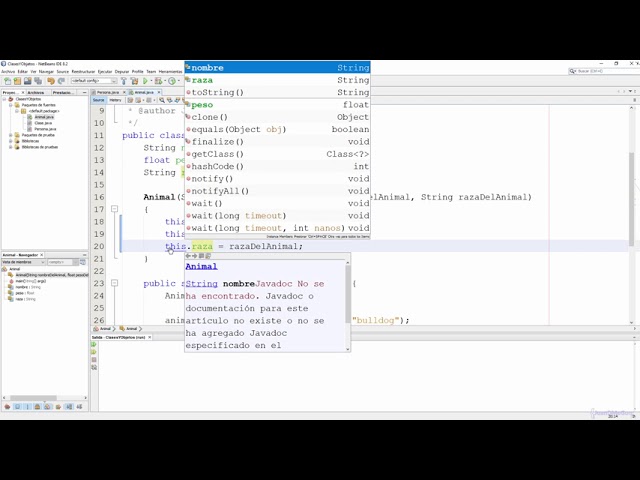Click the search magnifier icon in Buscar field

tap(573, 71)
